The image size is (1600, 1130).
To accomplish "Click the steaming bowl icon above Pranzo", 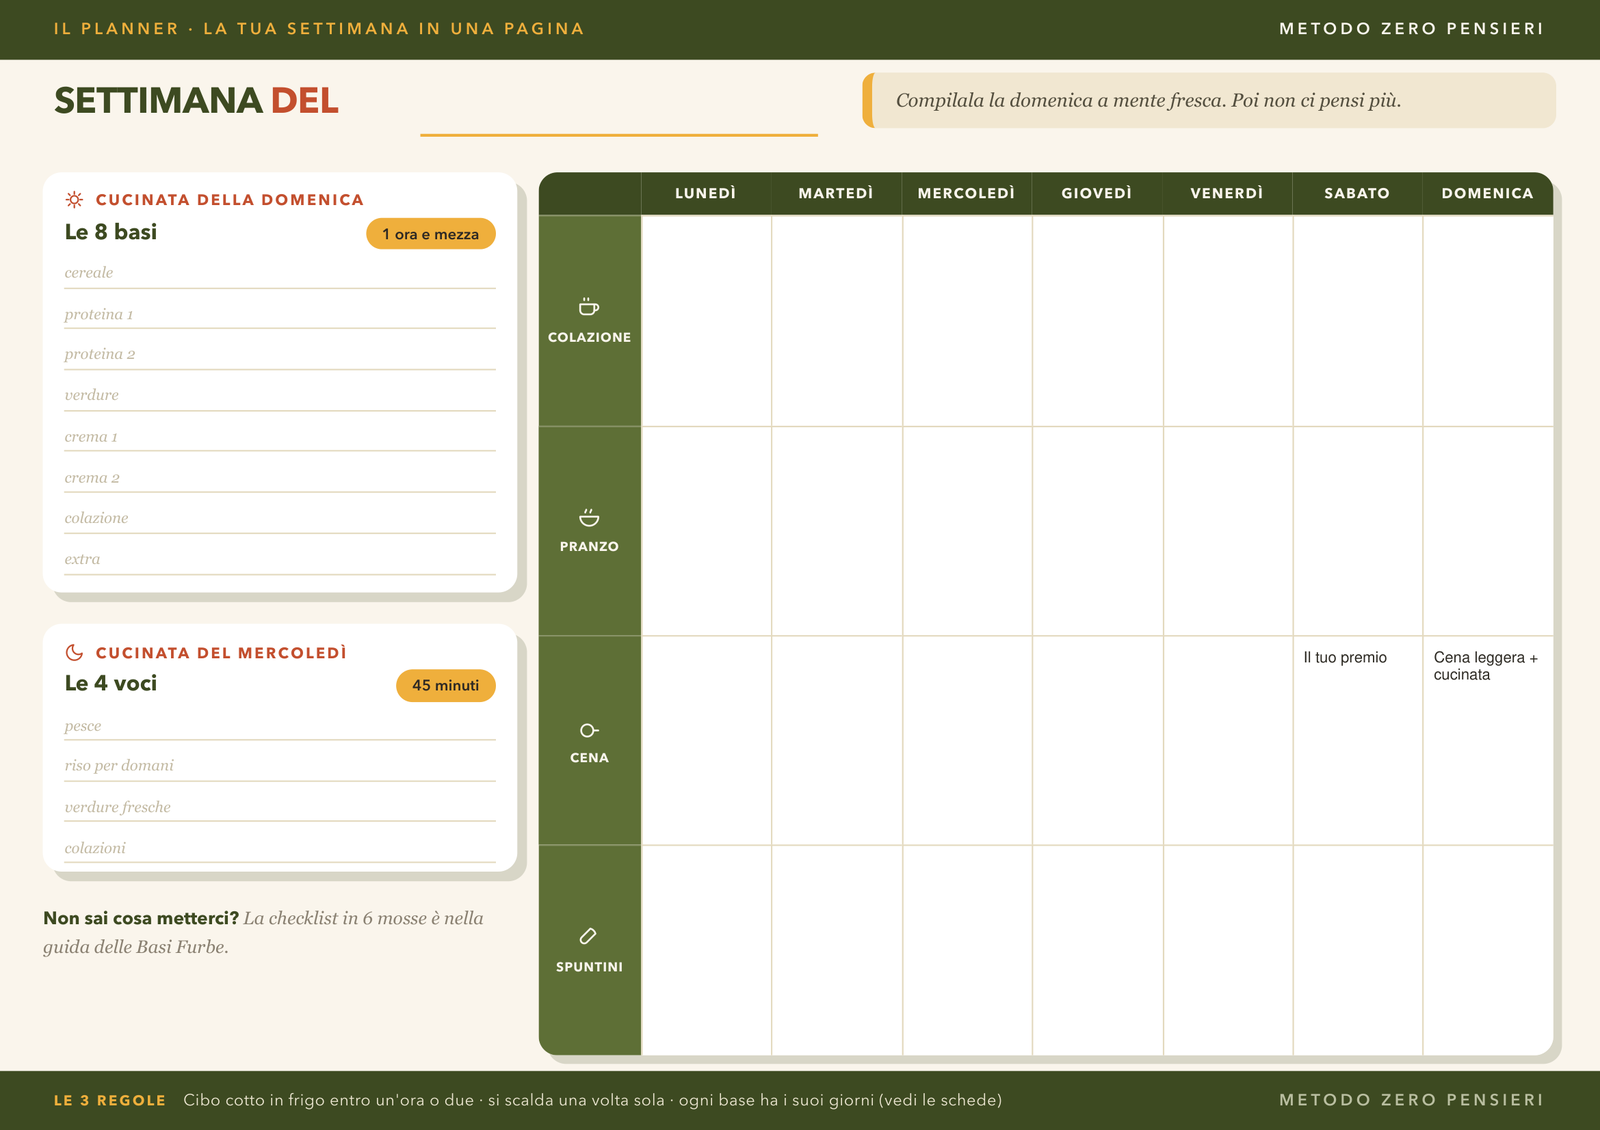I will coord(589,517).
